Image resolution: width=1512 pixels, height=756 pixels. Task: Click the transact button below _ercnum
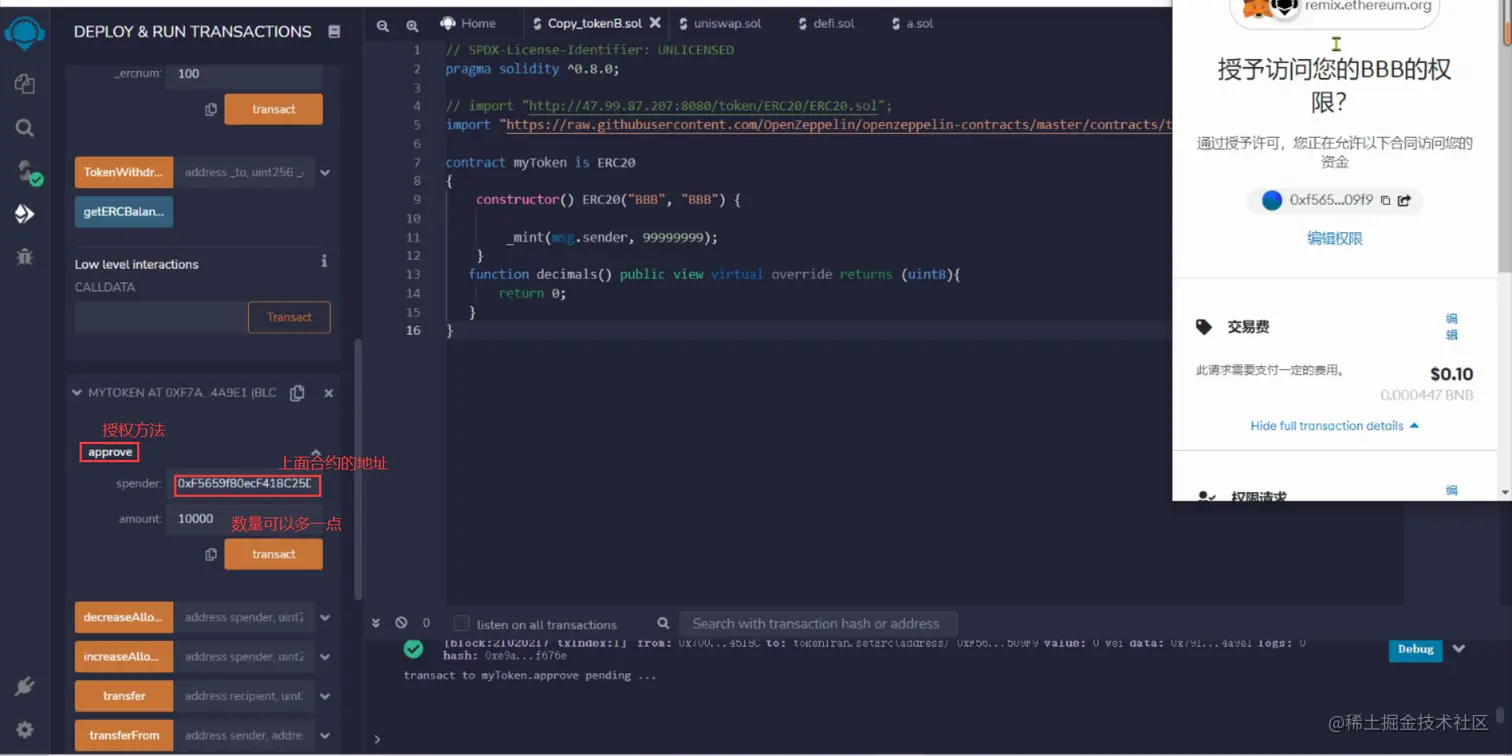tap(273, 109)
